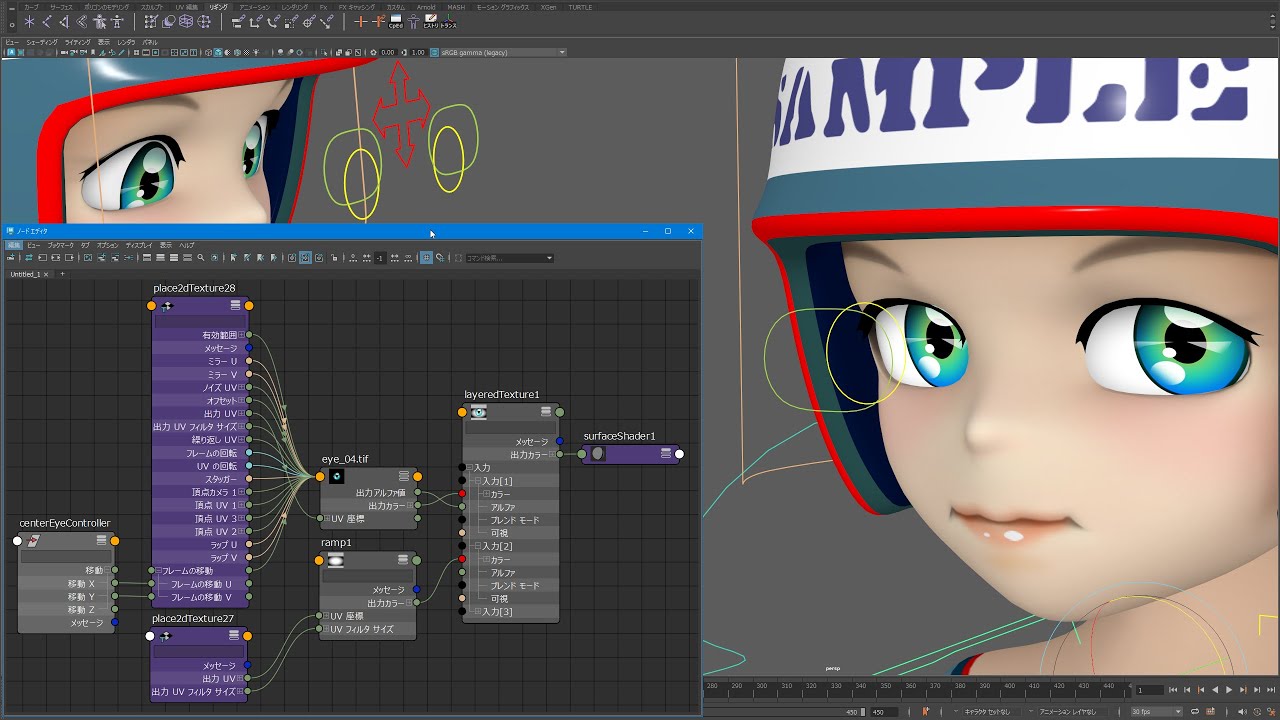Click the Node Editor create node icon
This screenshot has height=720, width=1280.
(x=11, y=258)
